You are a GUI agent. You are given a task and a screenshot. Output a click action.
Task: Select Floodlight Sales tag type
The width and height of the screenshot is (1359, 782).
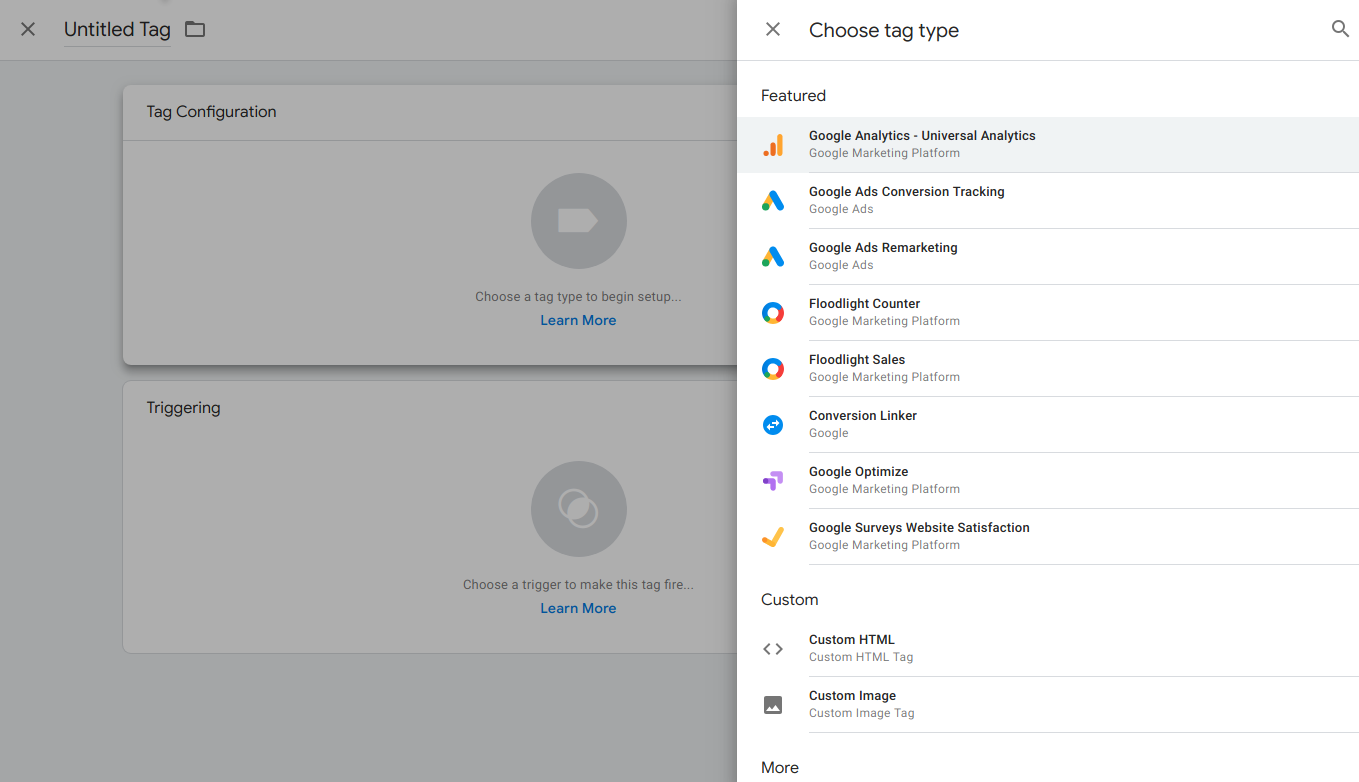tap(1048, 369)
